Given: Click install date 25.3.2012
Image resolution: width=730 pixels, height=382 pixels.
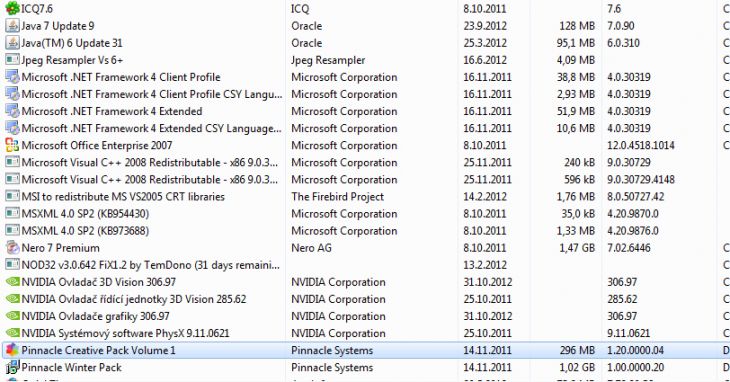Looking at the screenshot, I should 485,43.
